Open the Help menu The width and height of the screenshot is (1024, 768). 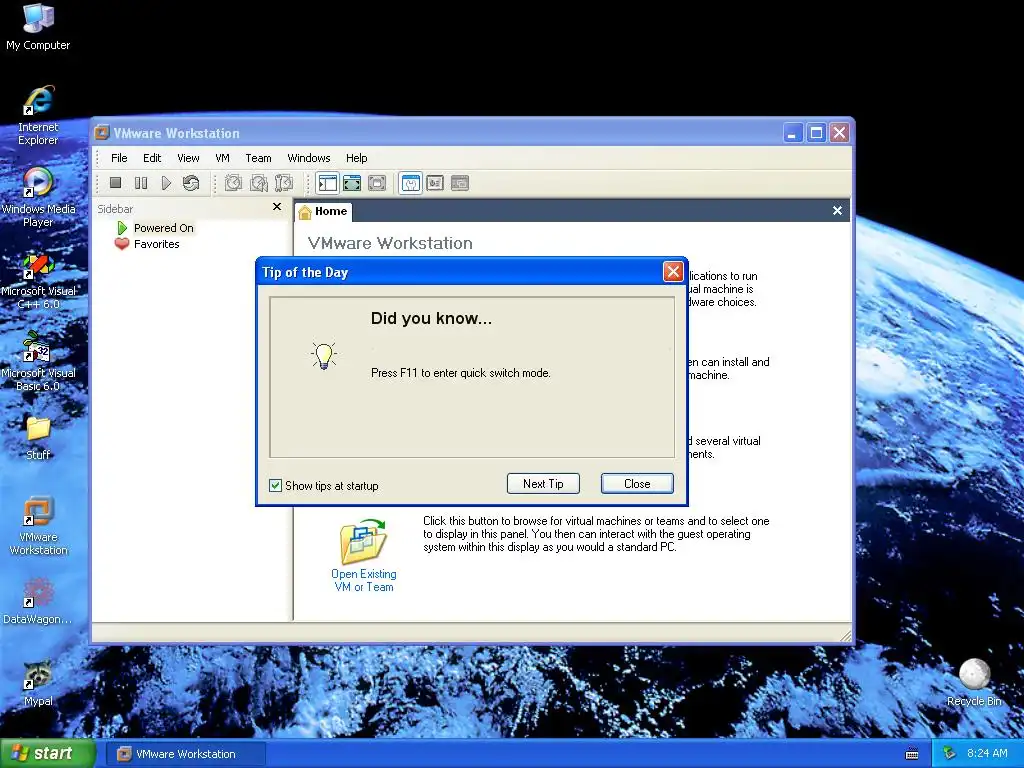pos(357,158)
